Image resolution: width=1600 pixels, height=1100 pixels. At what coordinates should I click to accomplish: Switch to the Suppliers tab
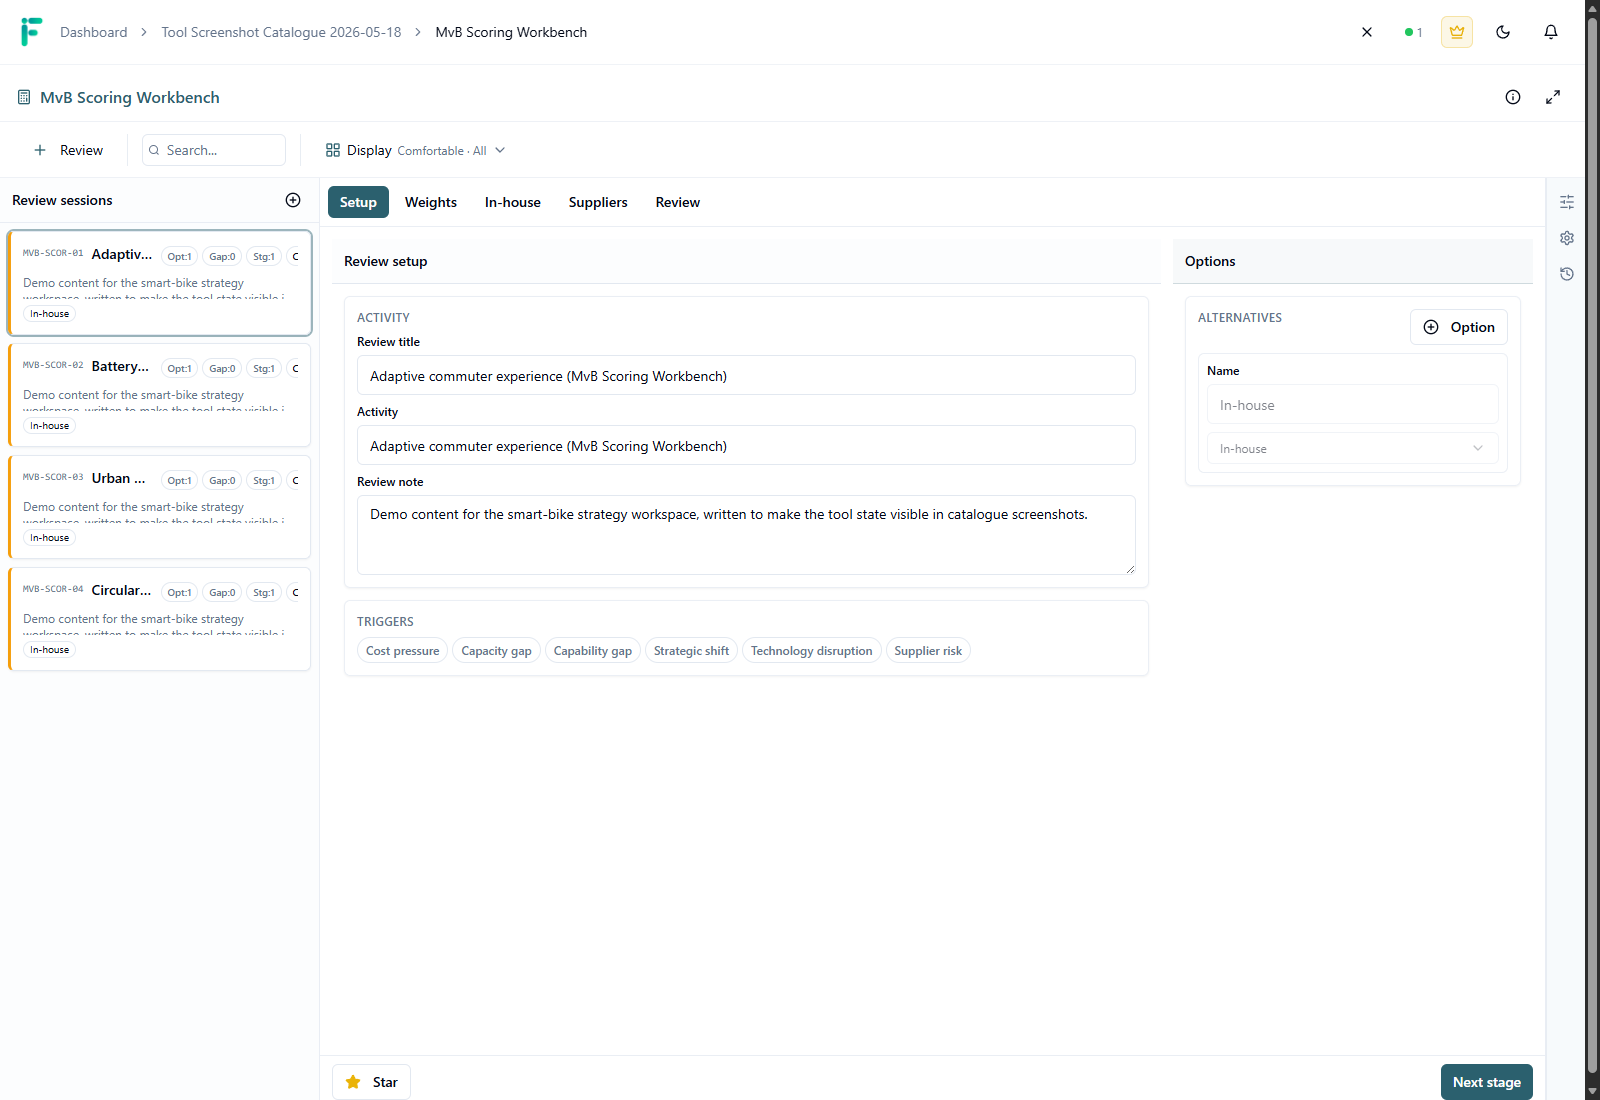click(598, 202)
